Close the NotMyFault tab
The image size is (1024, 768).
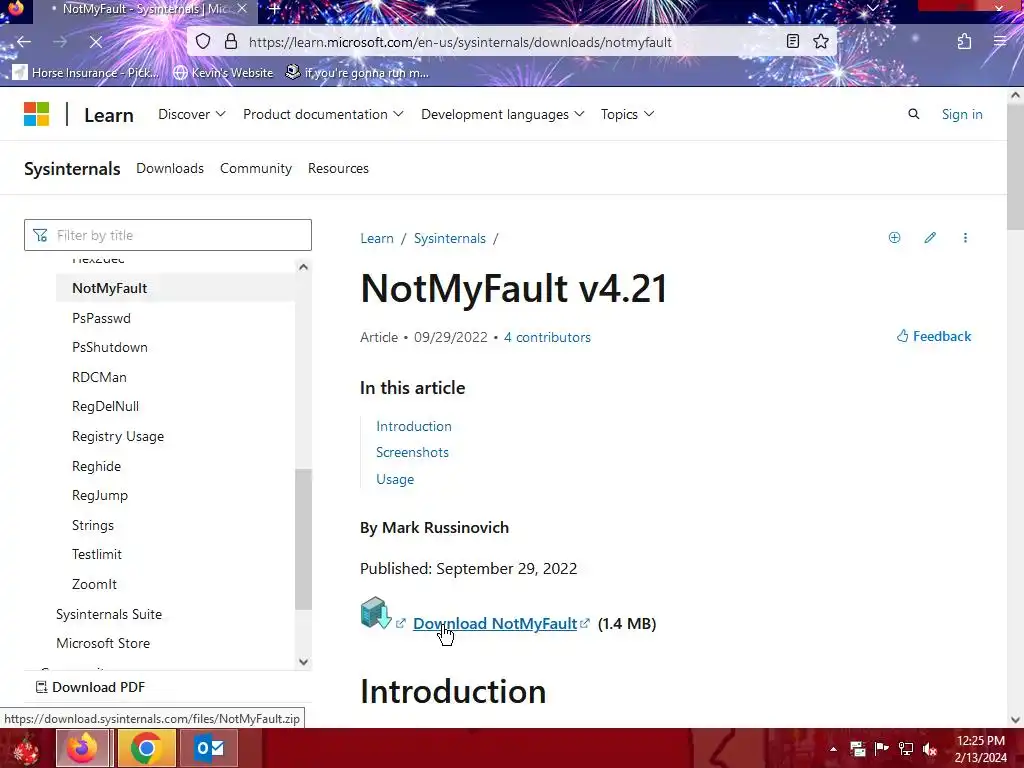coord(242,9)
